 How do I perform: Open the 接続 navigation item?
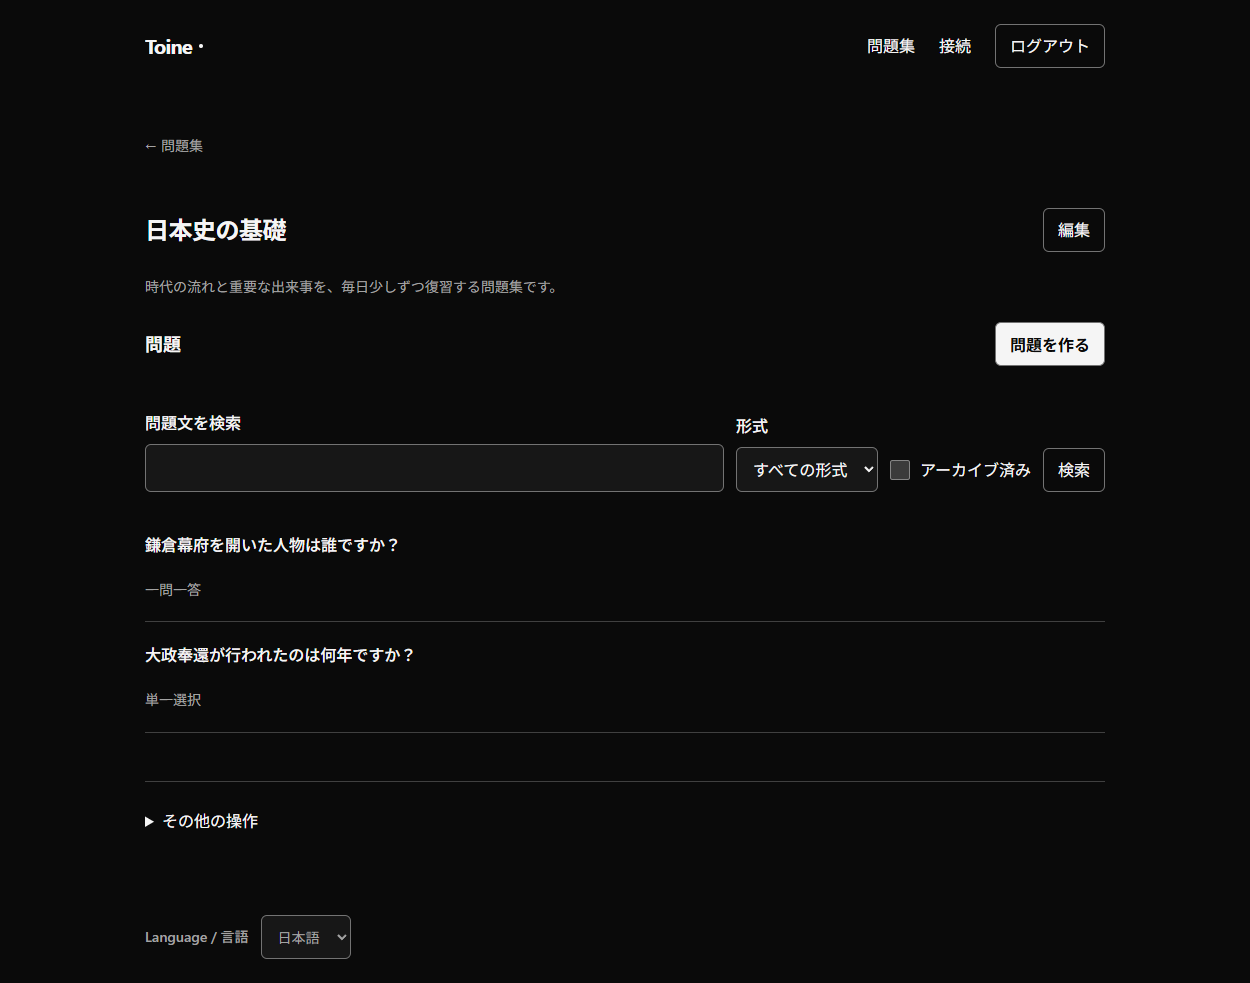point(955,46)
